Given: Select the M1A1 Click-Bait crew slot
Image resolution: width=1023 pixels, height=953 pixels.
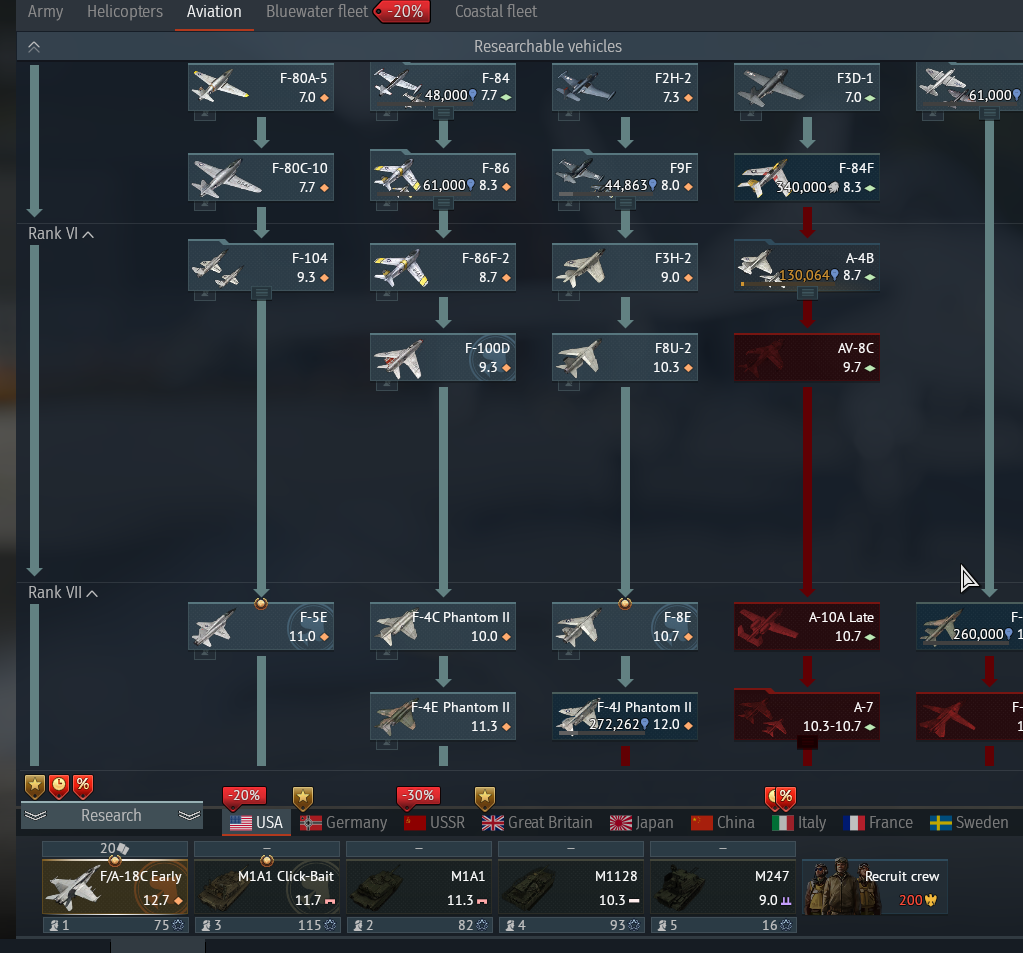Looking at the screenshot, I should (x=267, y=888).
